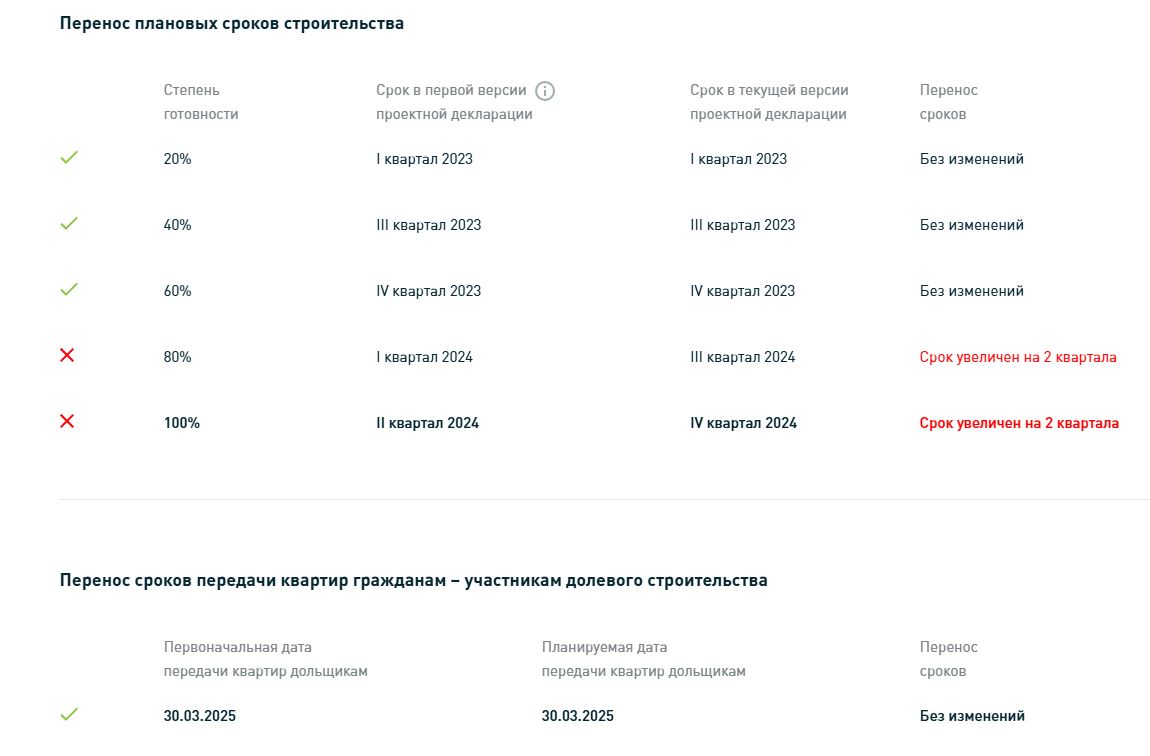
Task: Select the 'Перенос сроков передачи квартир' section heading
Action: point(414,581)
